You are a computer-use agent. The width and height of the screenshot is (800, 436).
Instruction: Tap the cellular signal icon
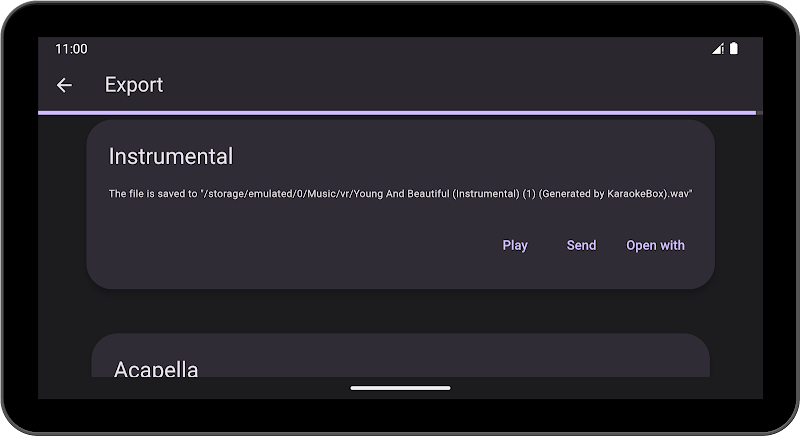coord(718,48)
